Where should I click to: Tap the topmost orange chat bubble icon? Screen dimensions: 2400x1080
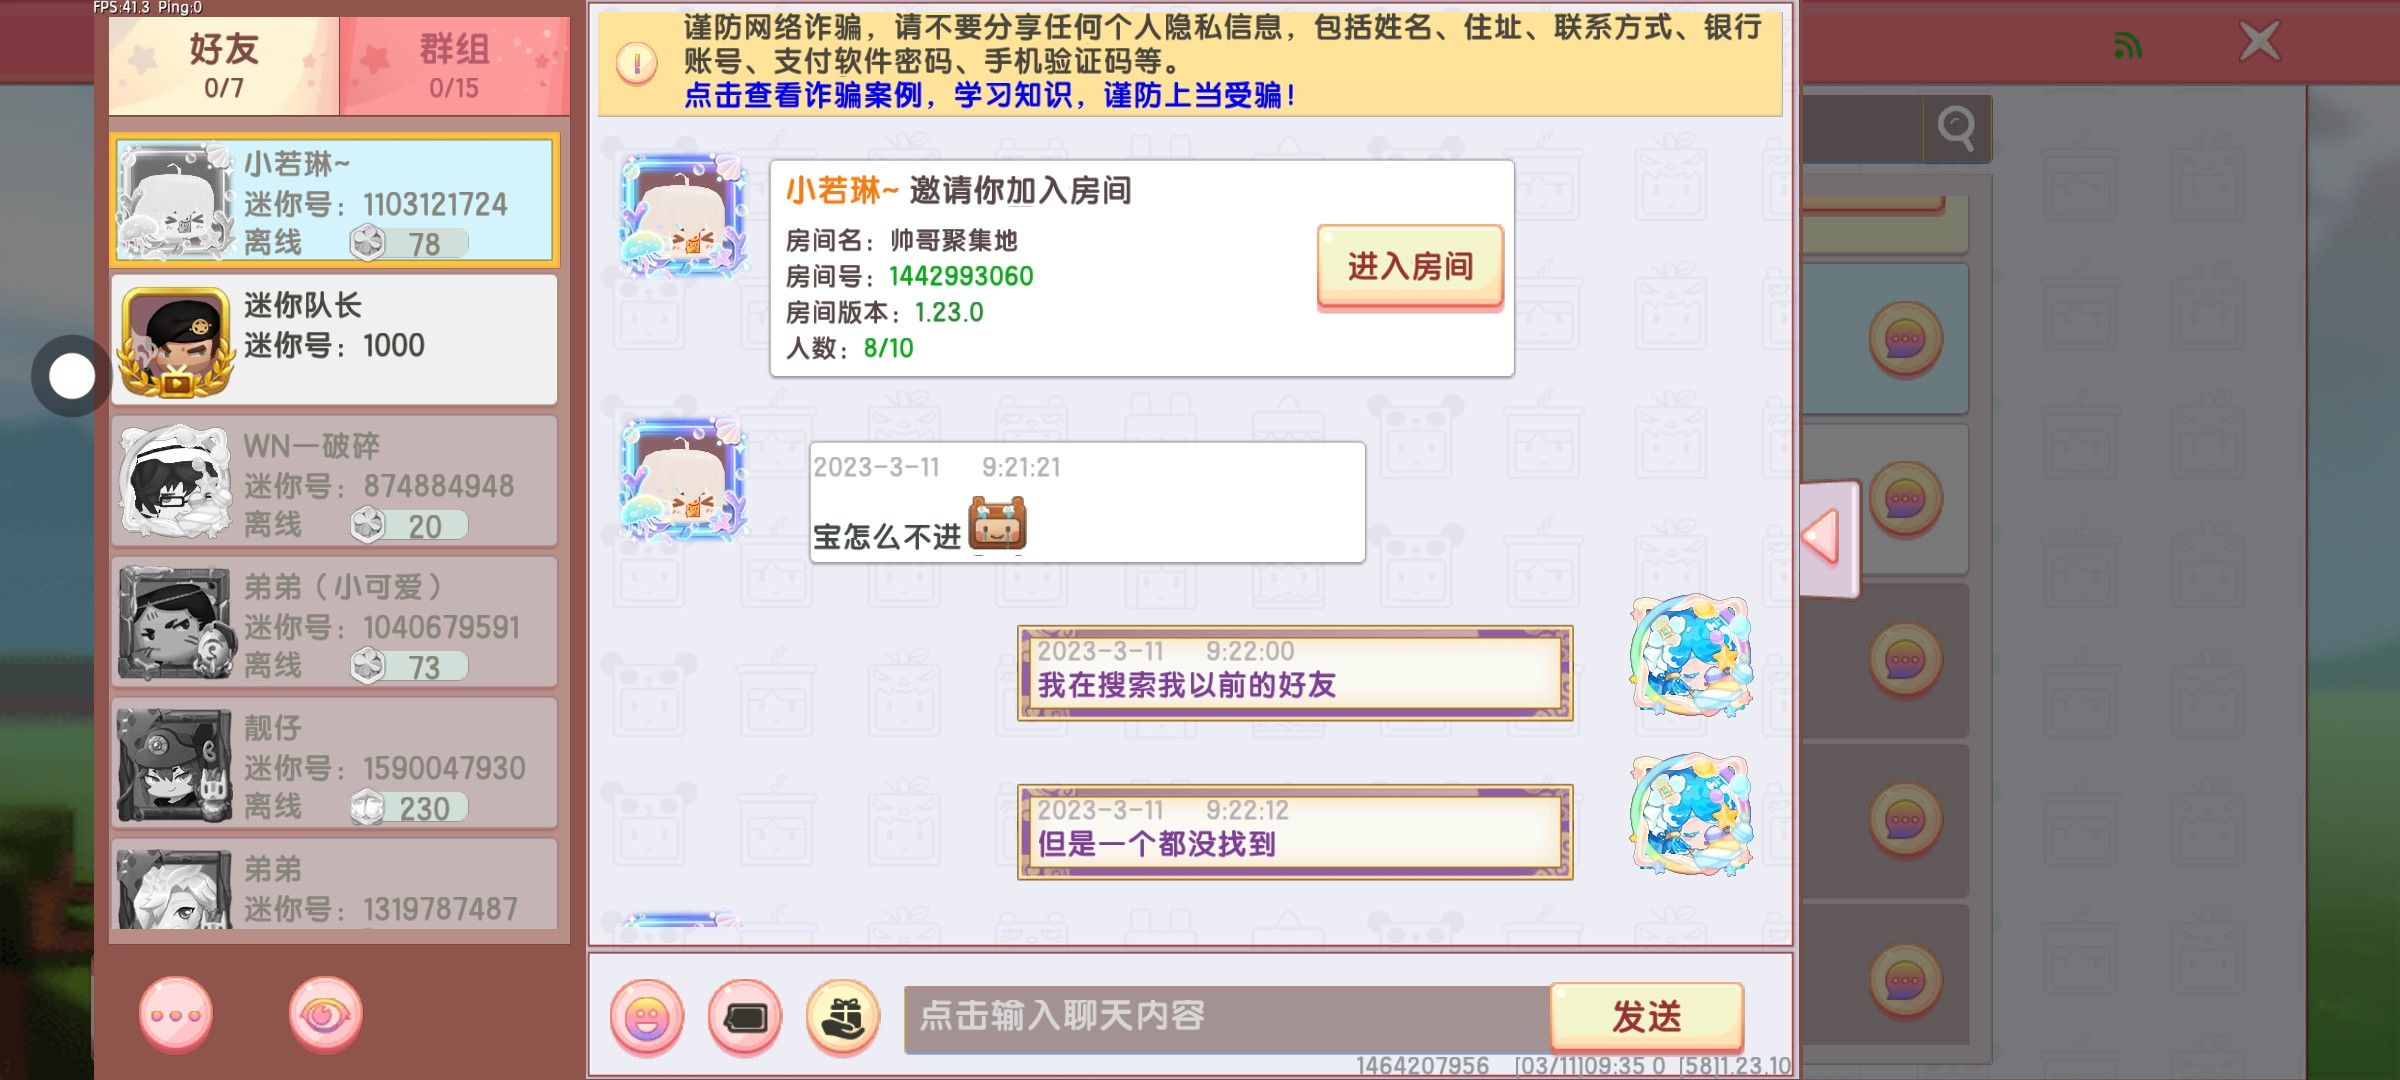click(x=1906, y=340)
